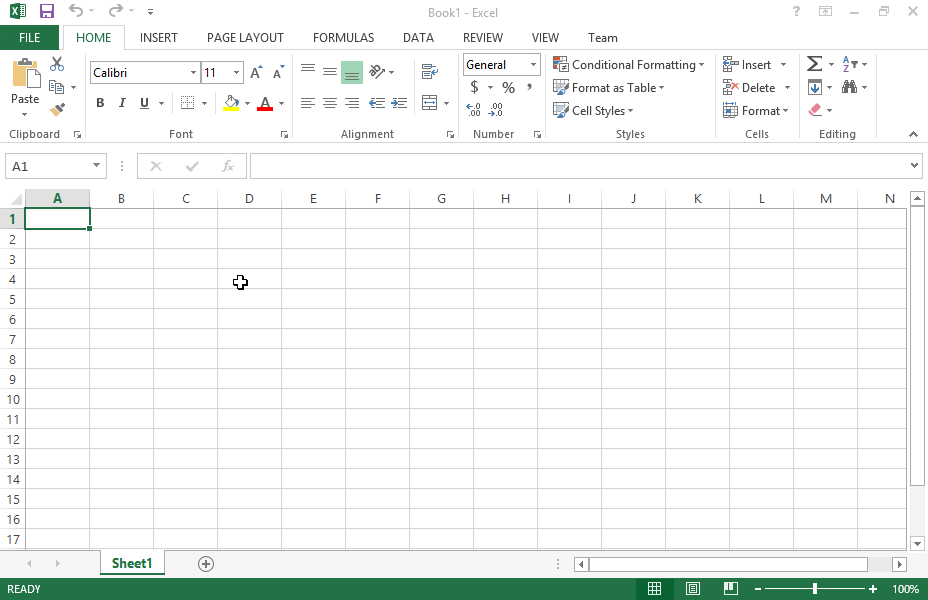
Task: Select the Sheet1 tab
Action: tap(132, 563)
